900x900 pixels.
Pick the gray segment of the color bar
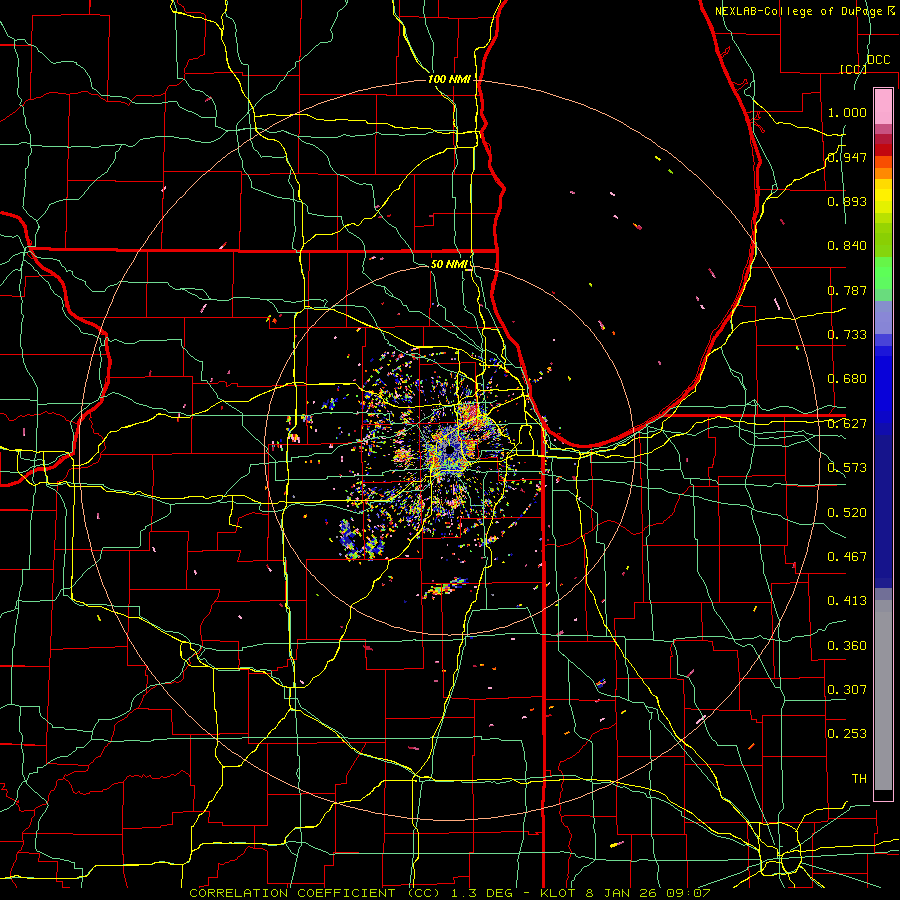[883, 695]
